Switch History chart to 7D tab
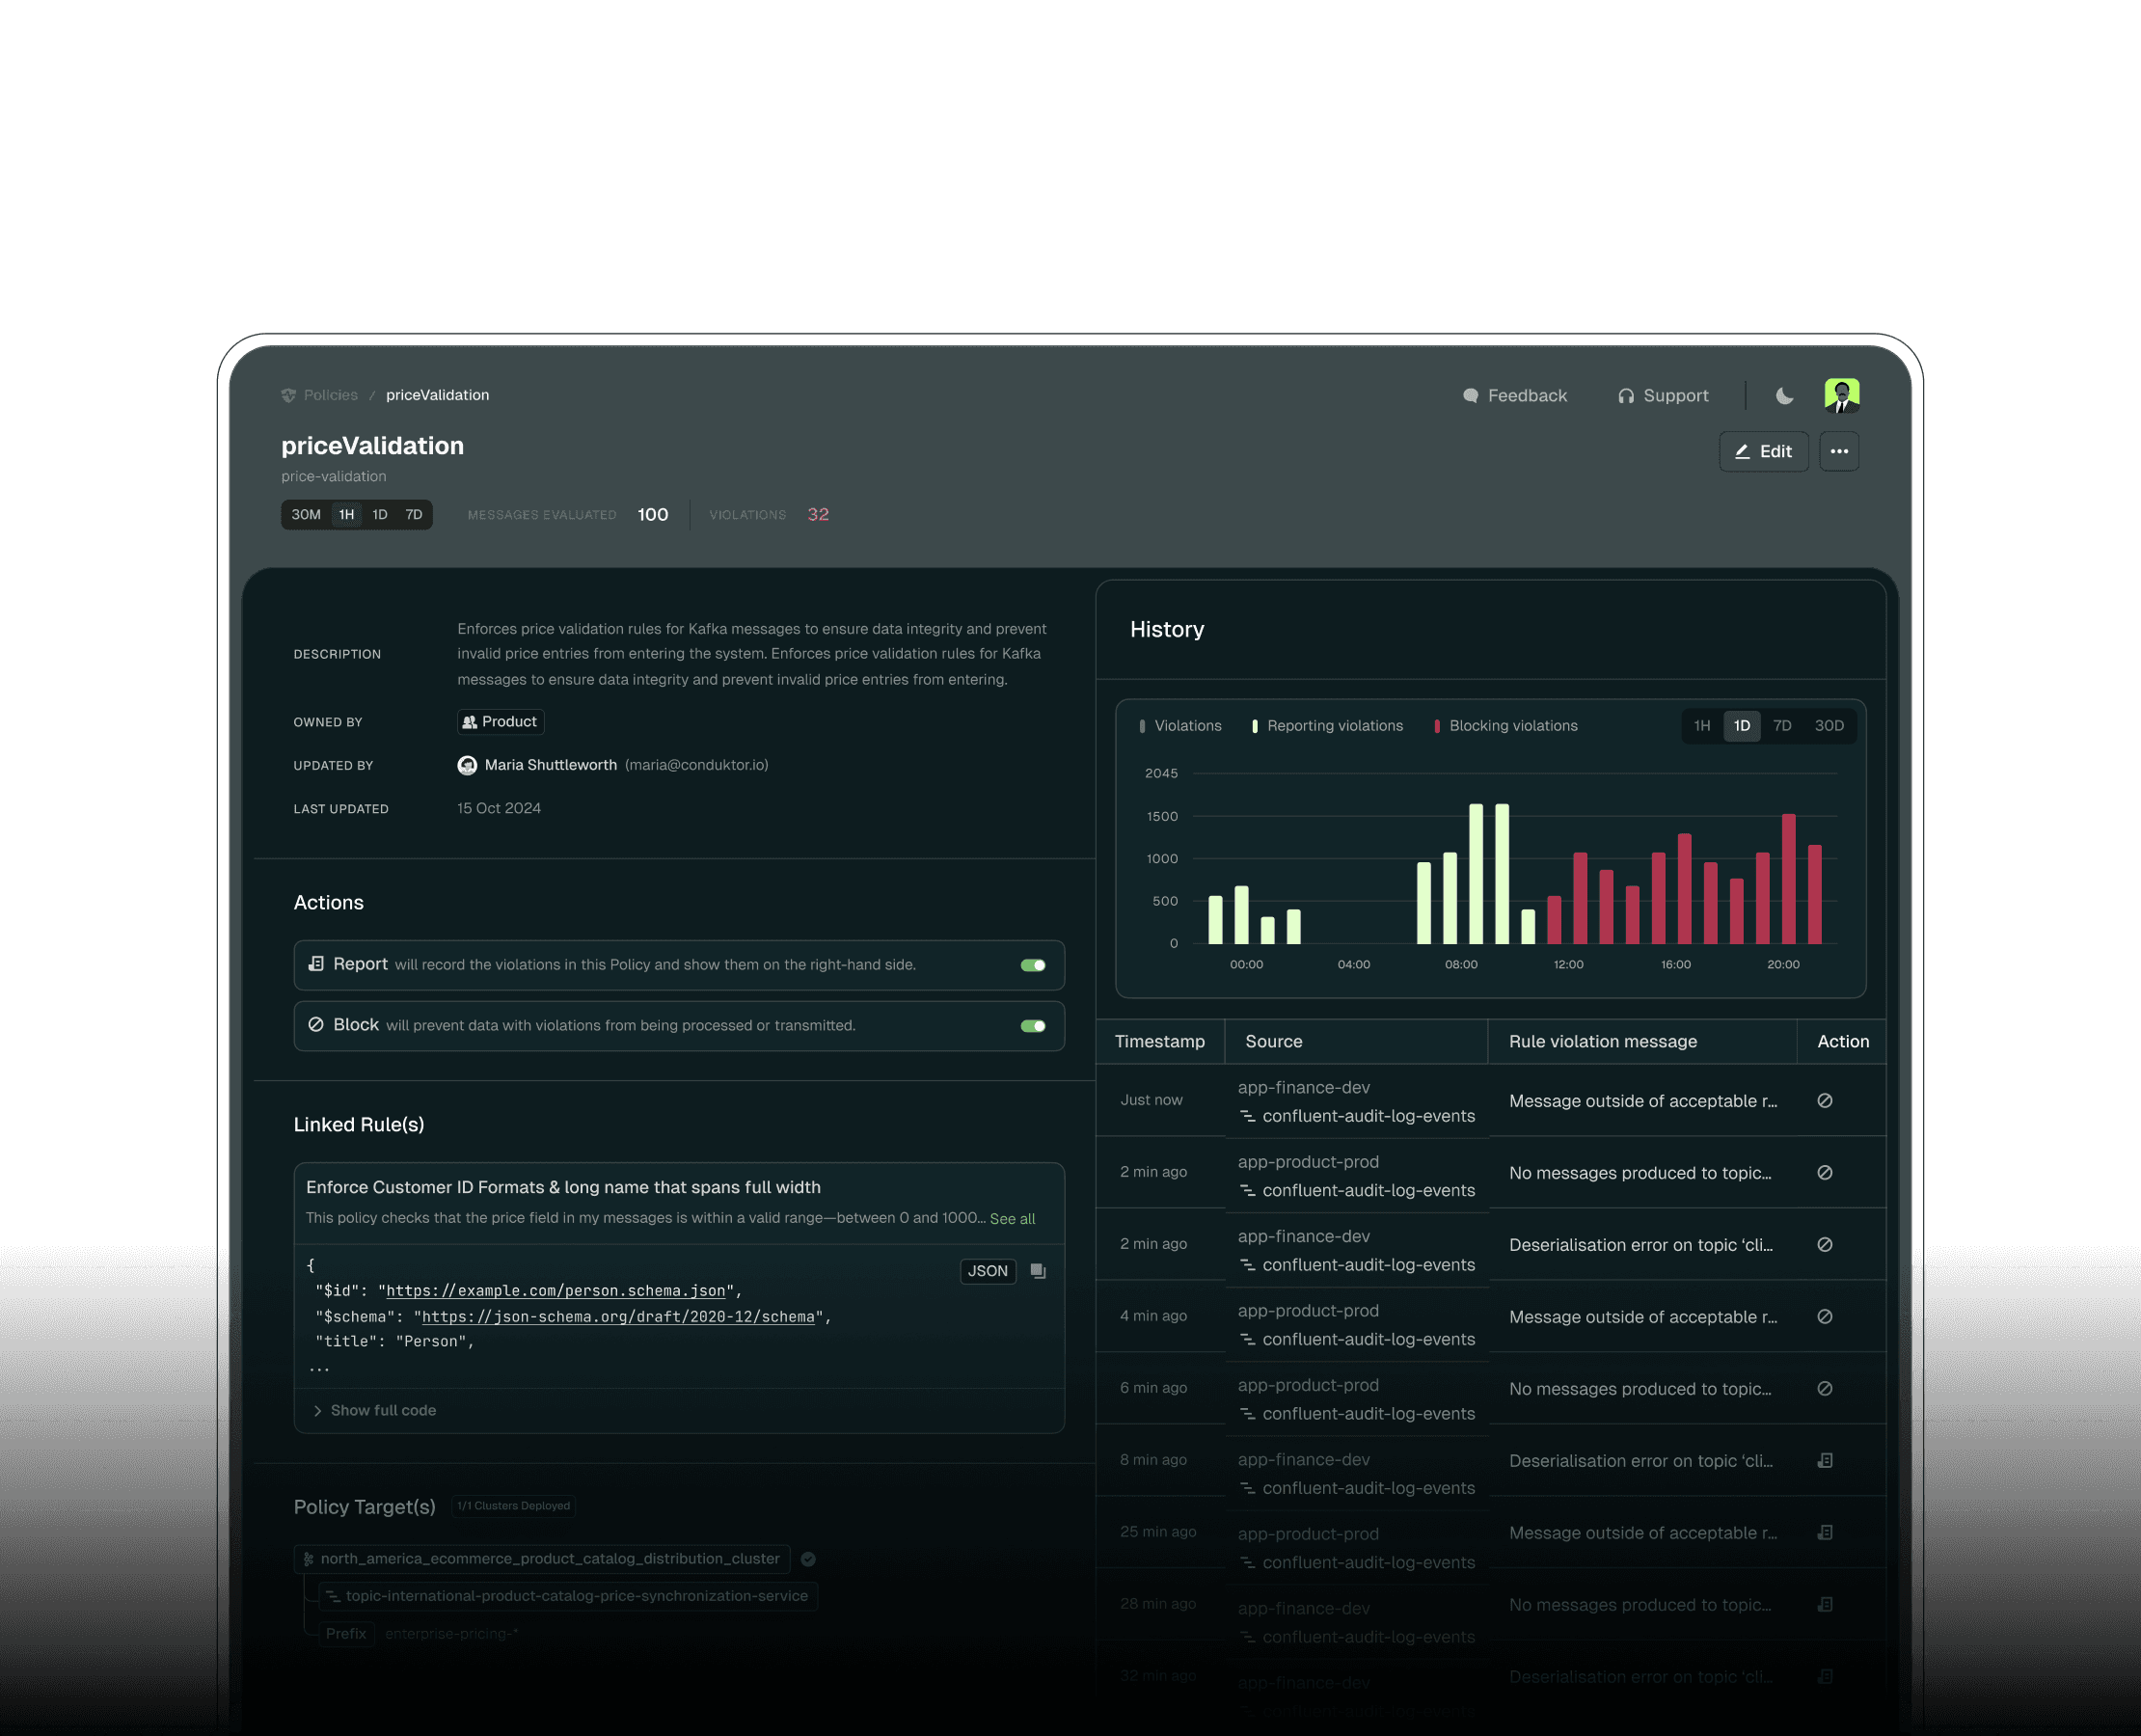The image size is (2141, 1736). point(1782,726)
